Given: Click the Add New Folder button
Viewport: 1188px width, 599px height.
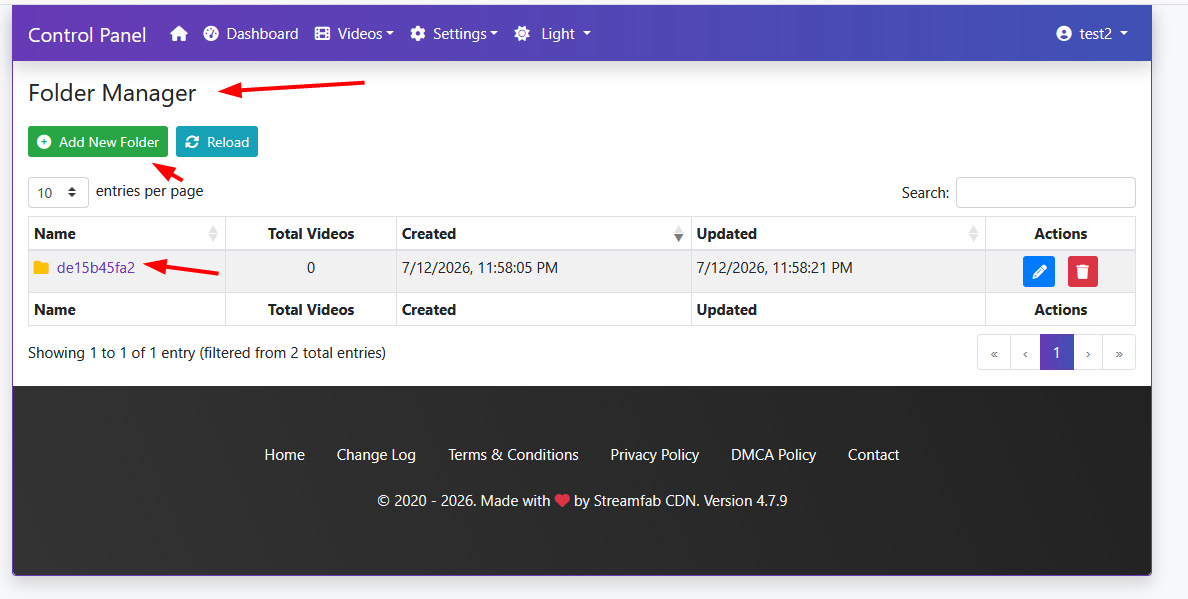Looking at the screenshot, I should (98, 142).
